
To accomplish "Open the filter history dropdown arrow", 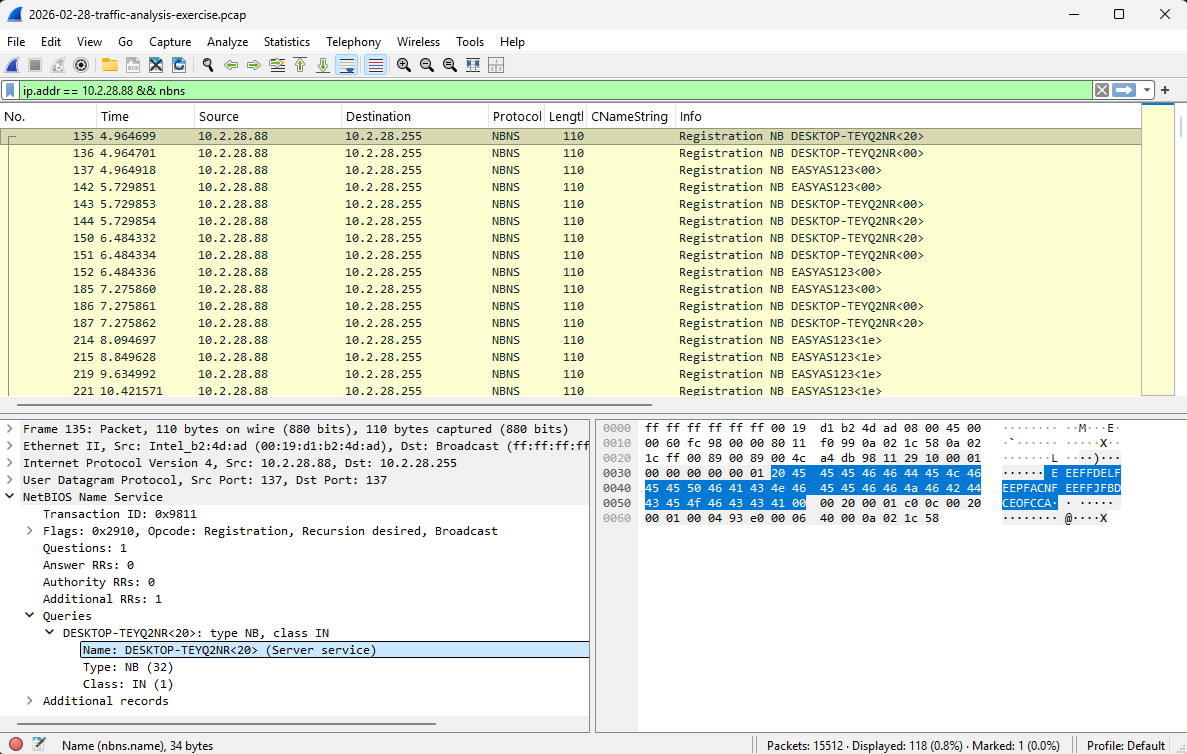I will coord(1147,90).
